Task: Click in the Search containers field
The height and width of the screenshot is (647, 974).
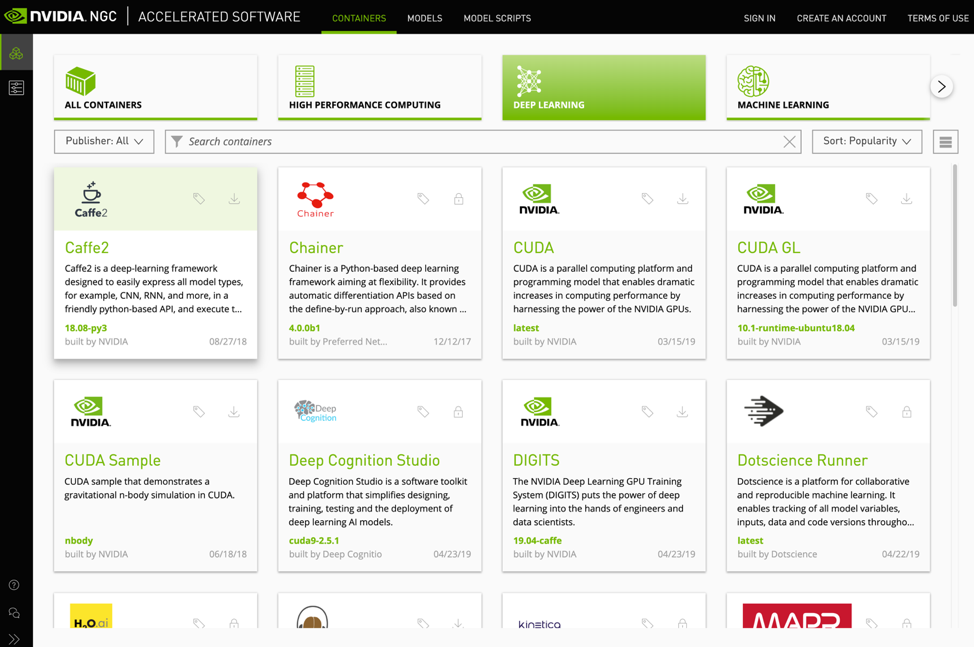Action: click(x=483, y=142)
